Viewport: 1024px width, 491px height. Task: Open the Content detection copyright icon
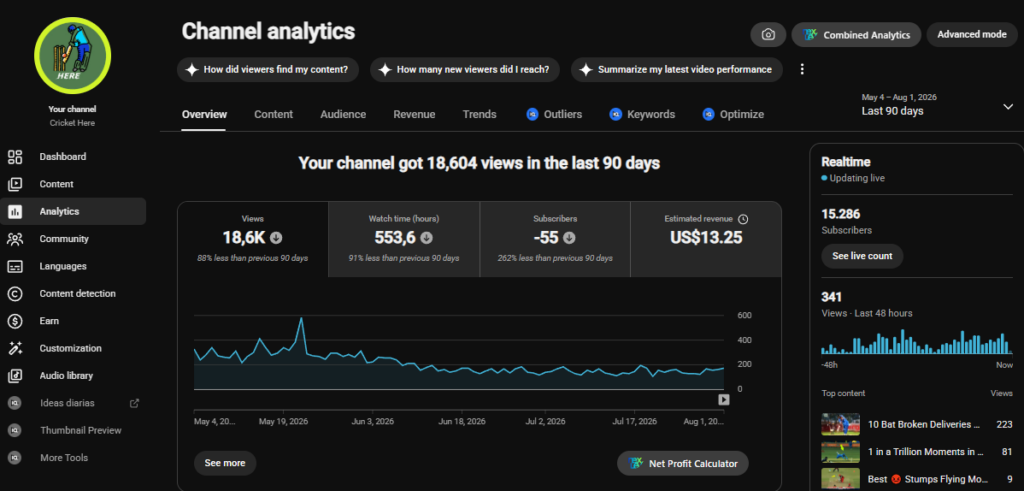[14, 294]
